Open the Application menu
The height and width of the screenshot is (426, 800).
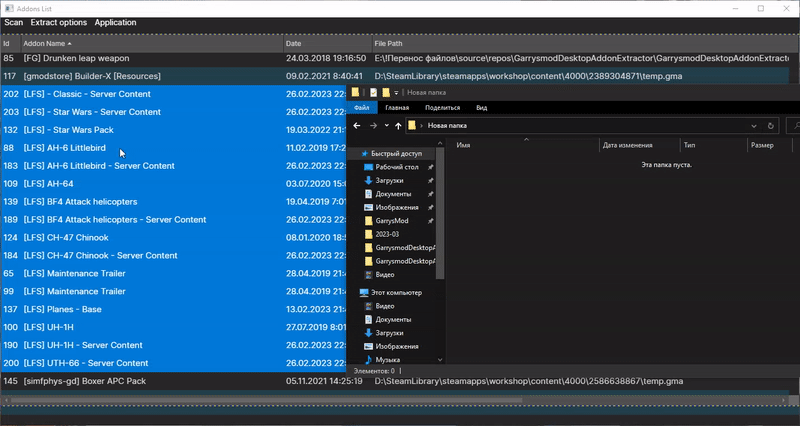[115, 22]
